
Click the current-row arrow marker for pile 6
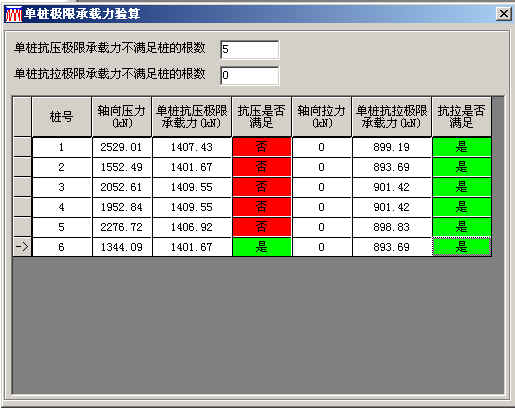click(x=22, y=247)
